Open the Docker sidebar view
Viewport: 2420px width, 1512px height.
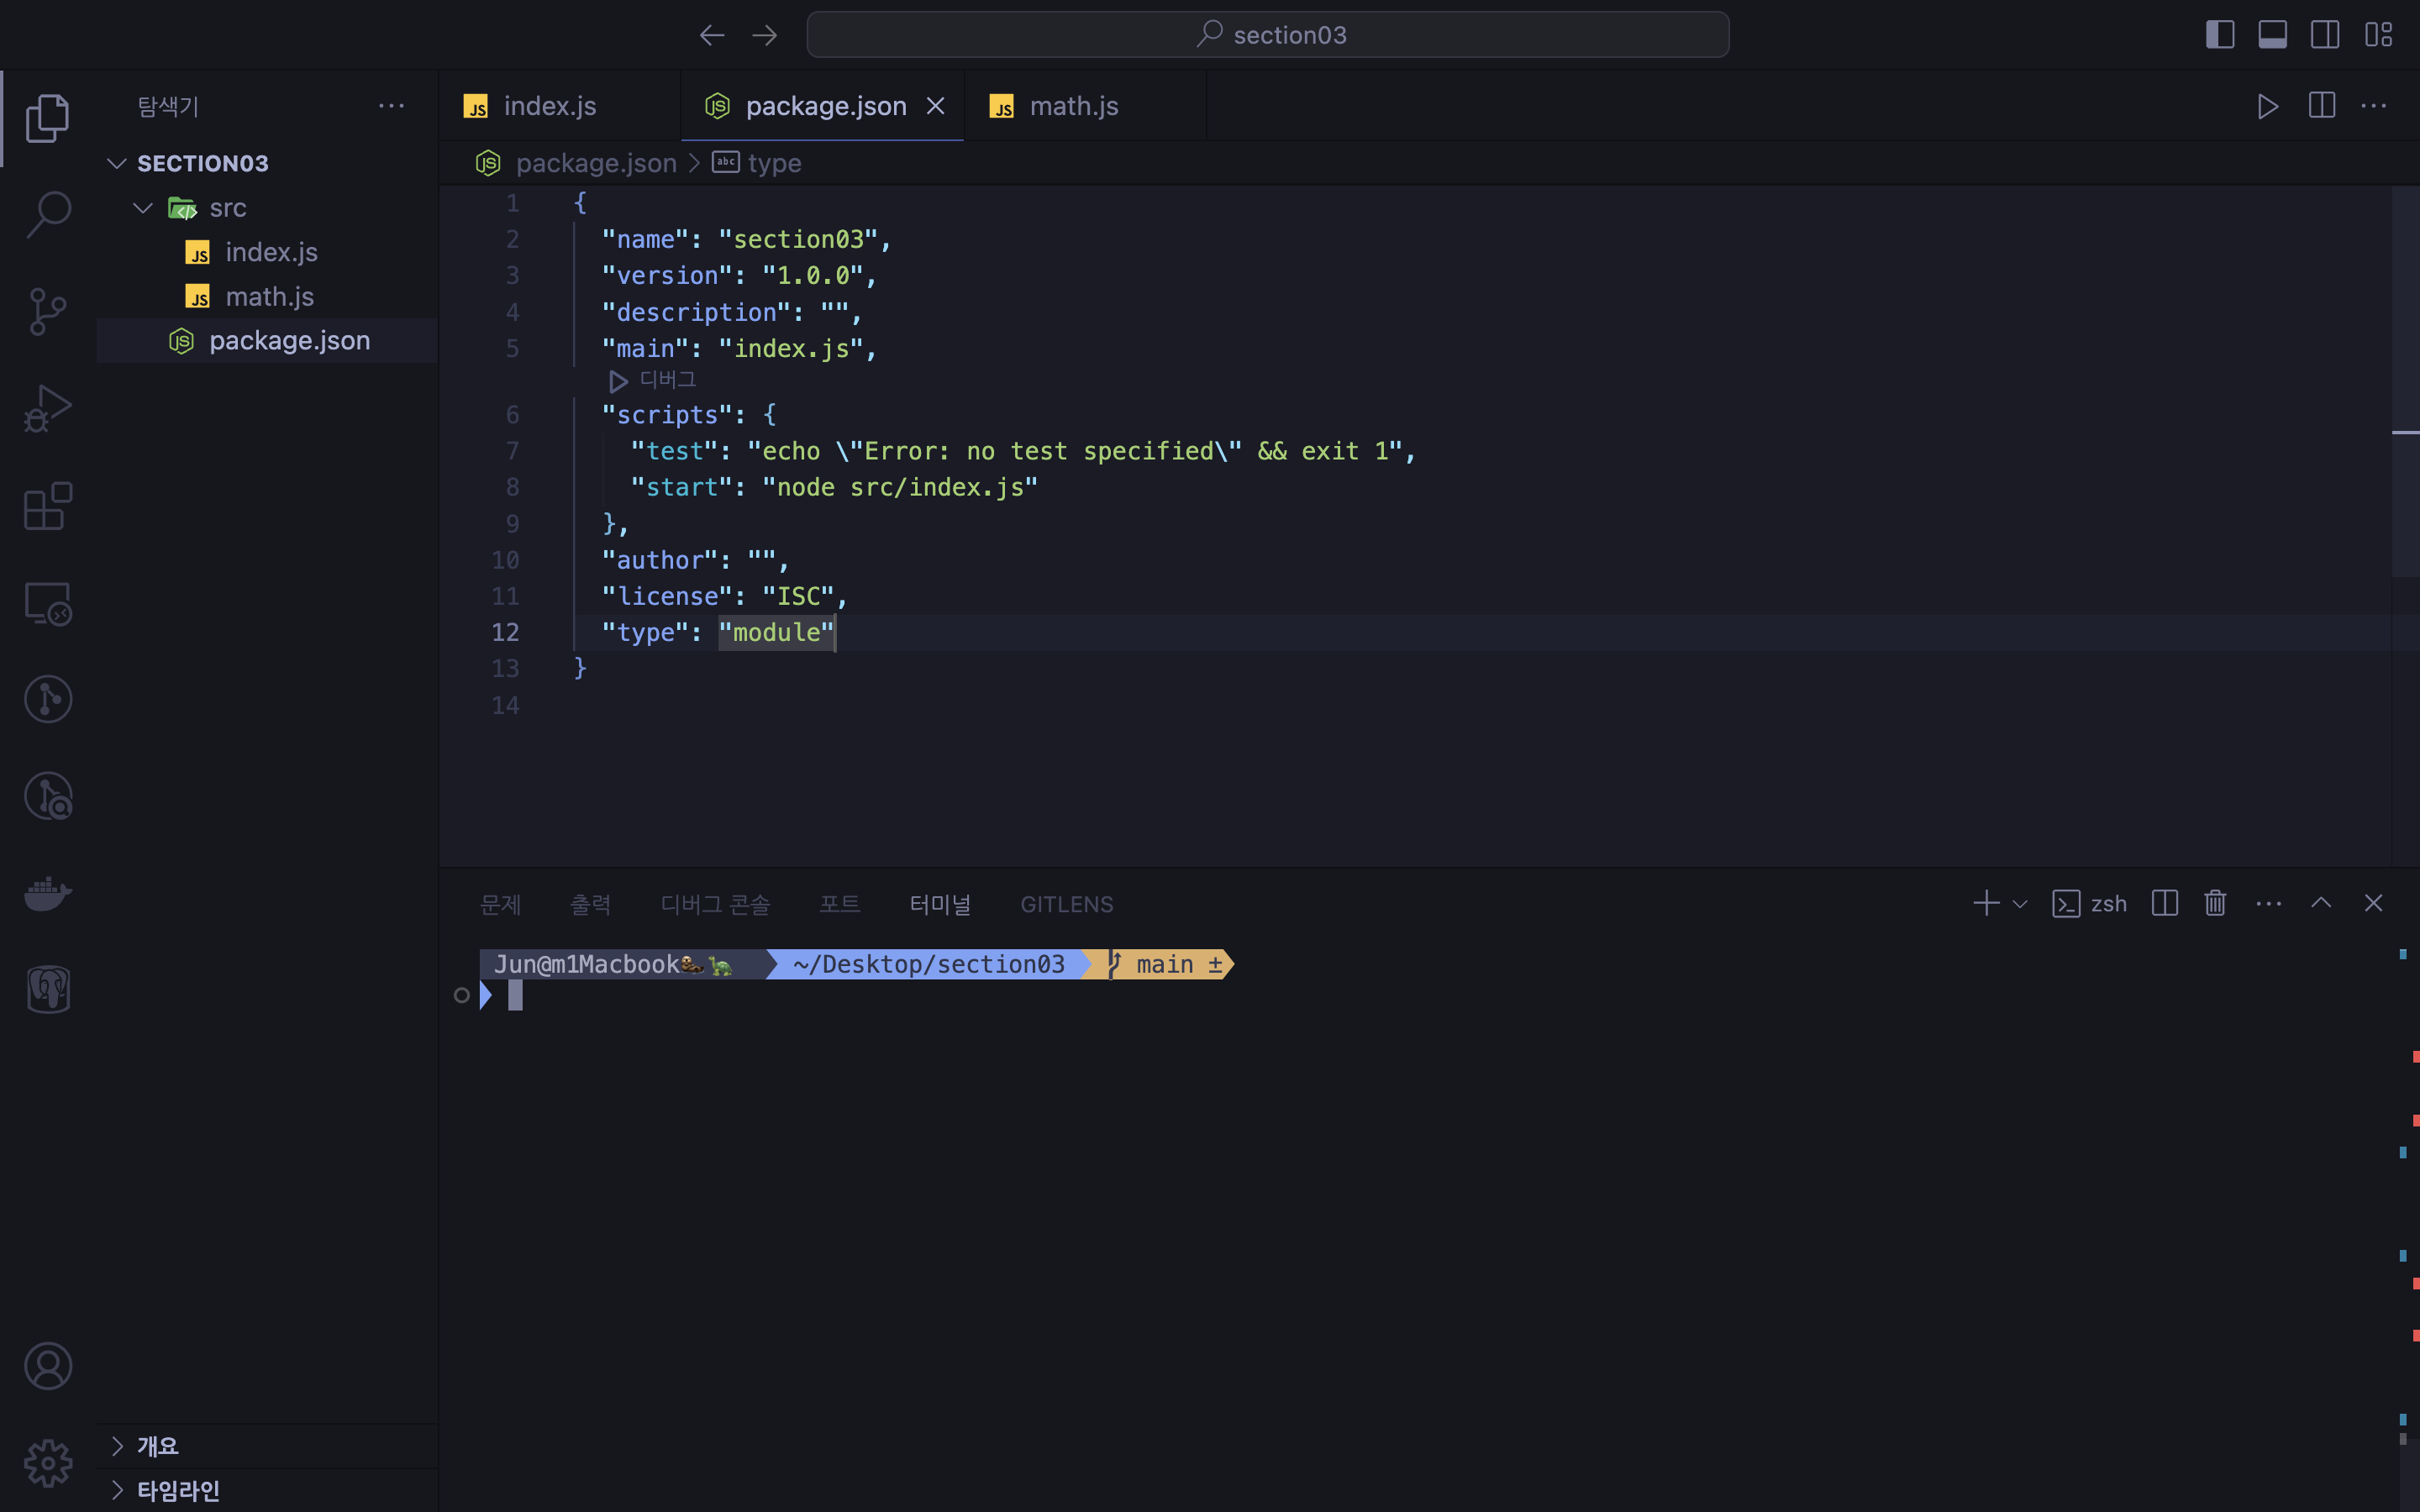click(47, 892)
